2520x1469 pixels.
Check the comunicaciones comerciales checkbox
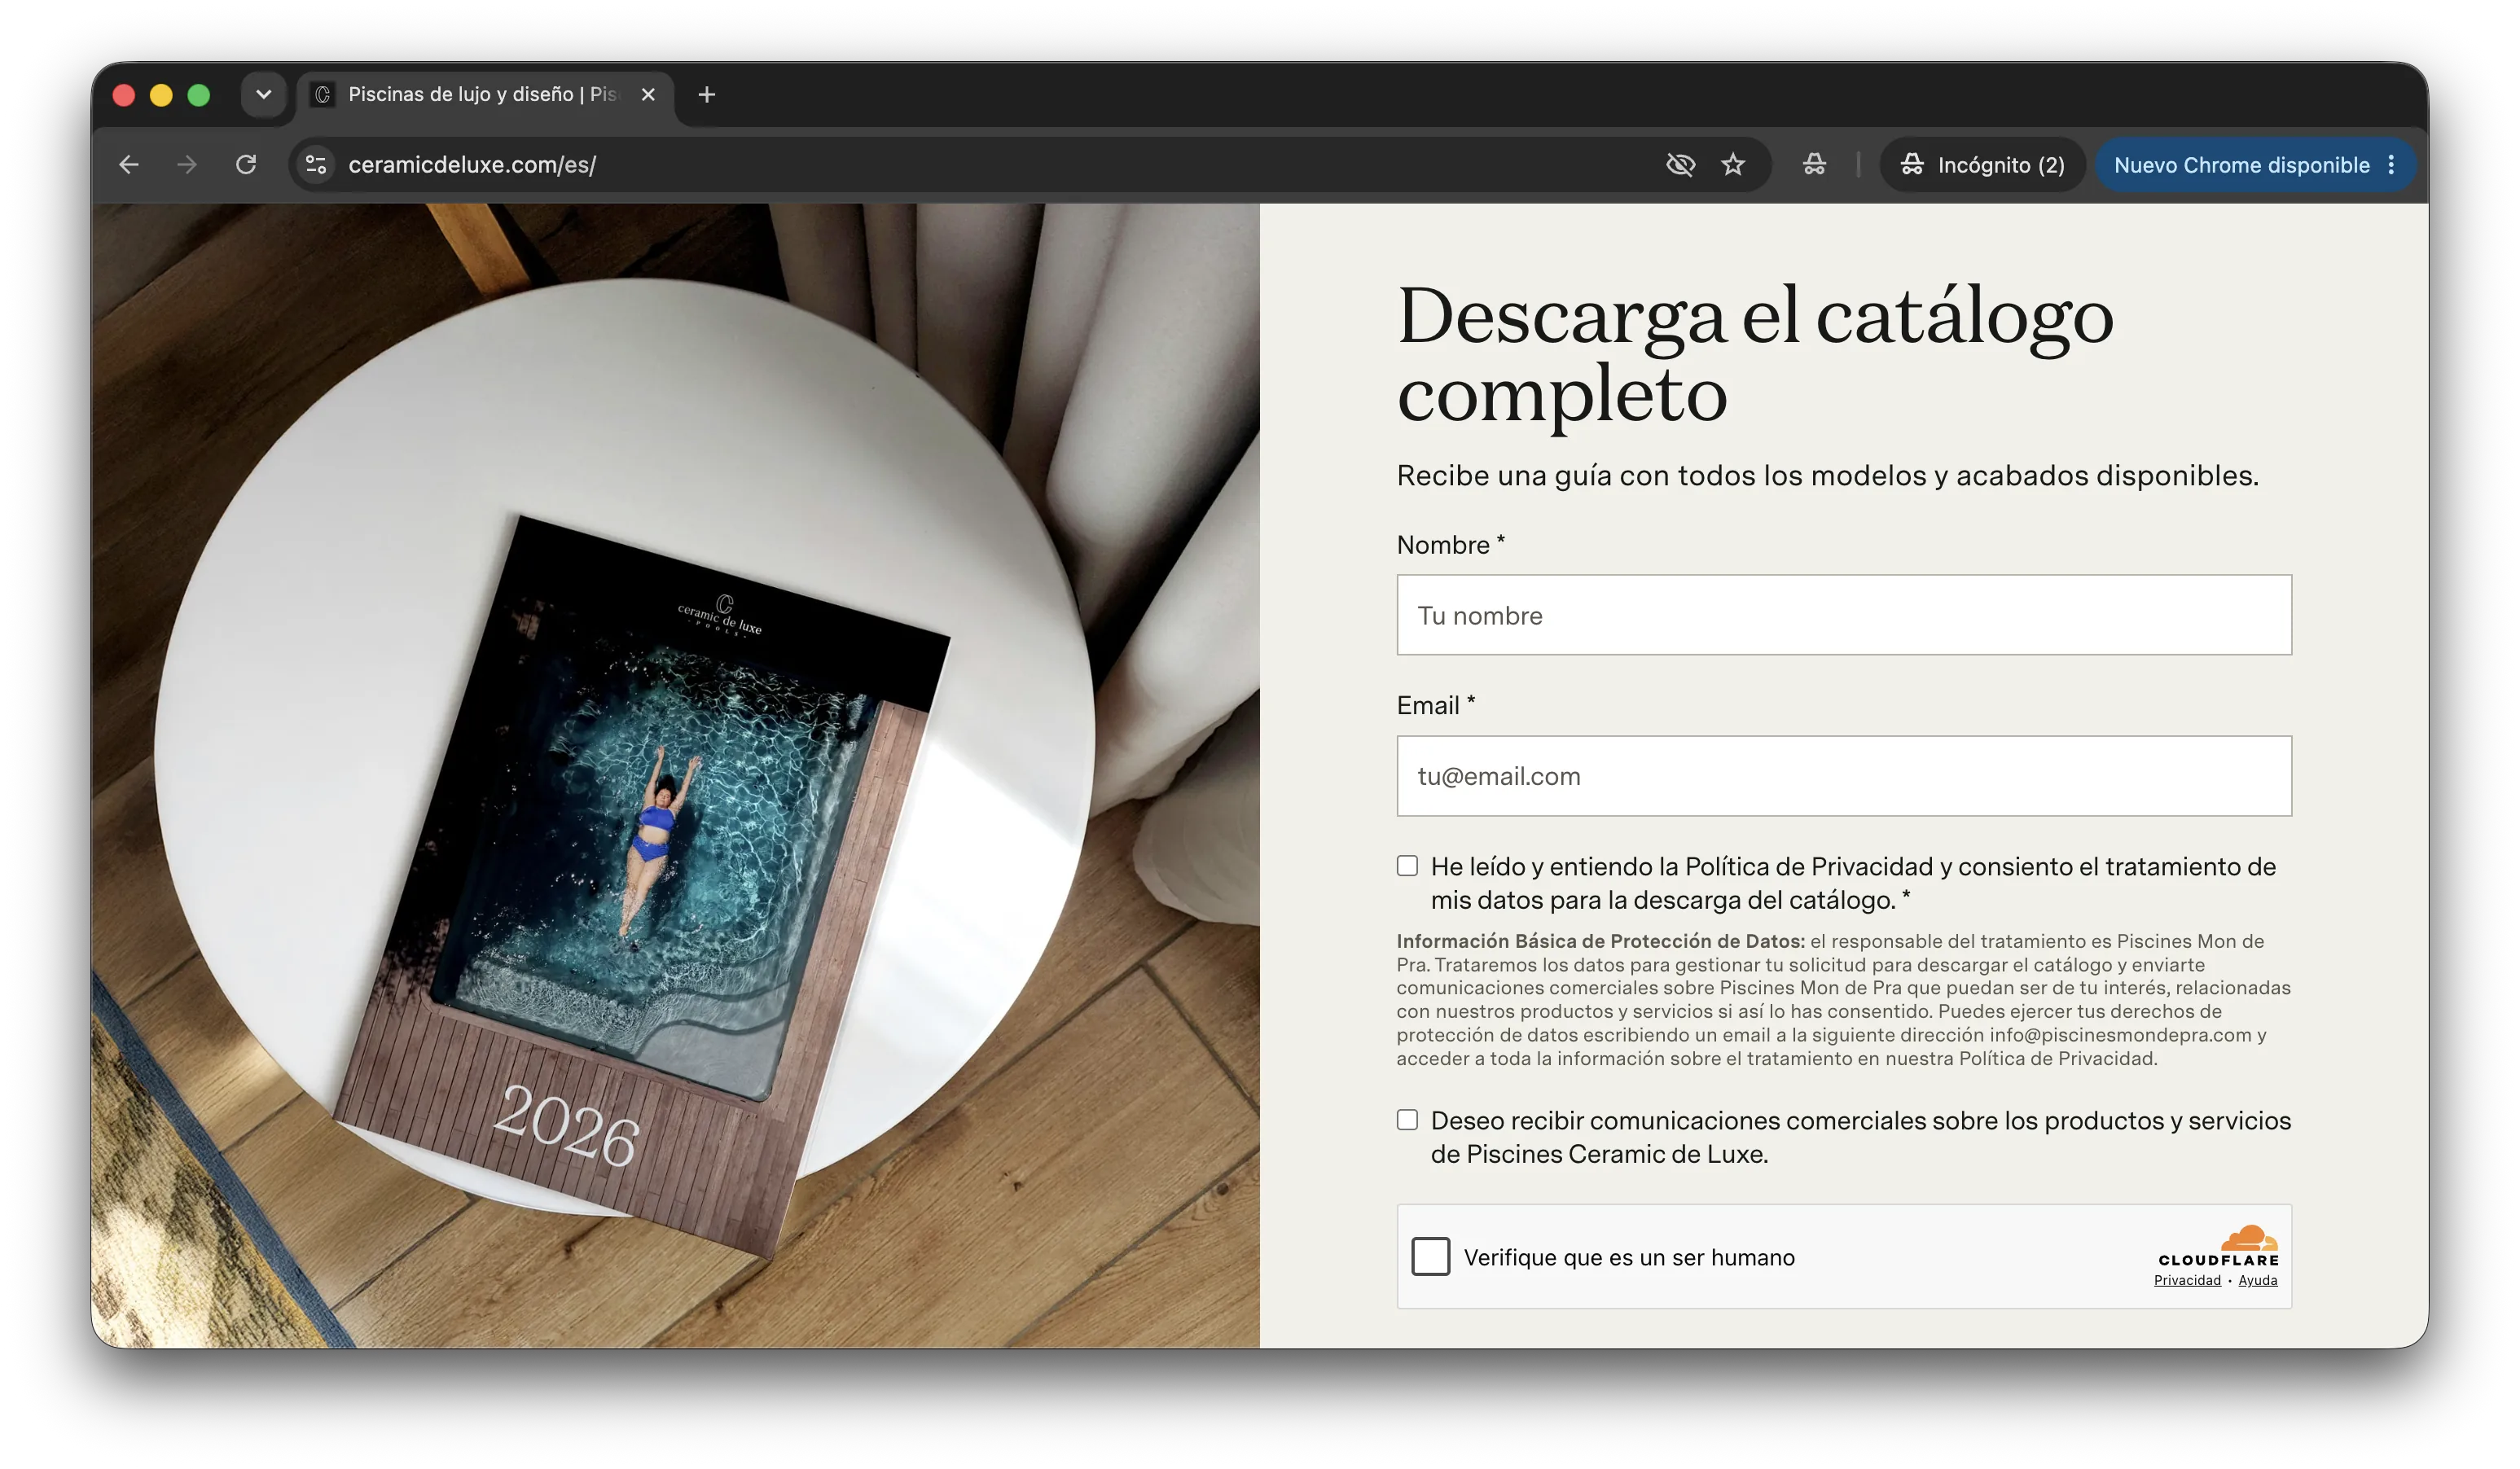tap(1407, 1120)
